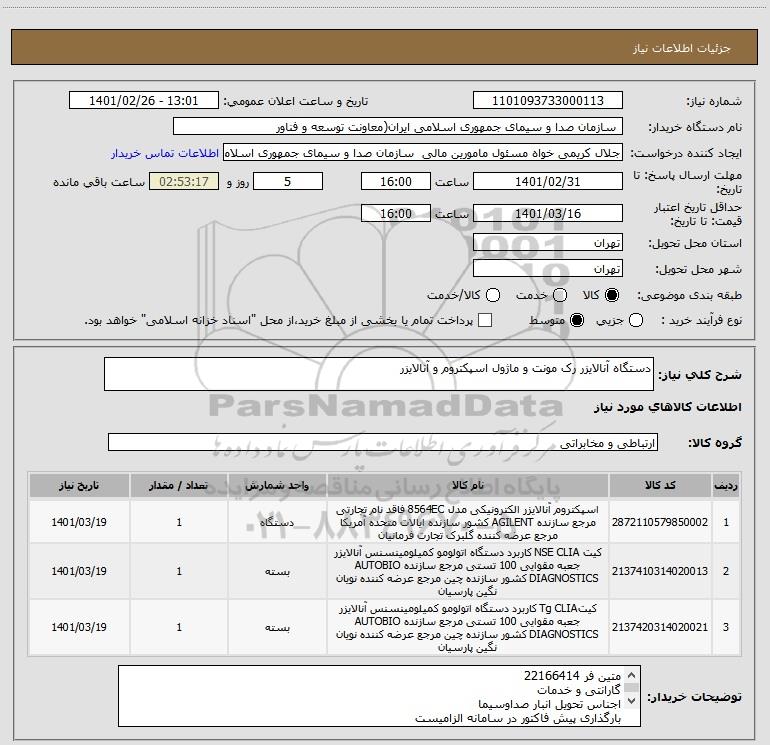Click need date 1401/03/19 in row 2

79,571
